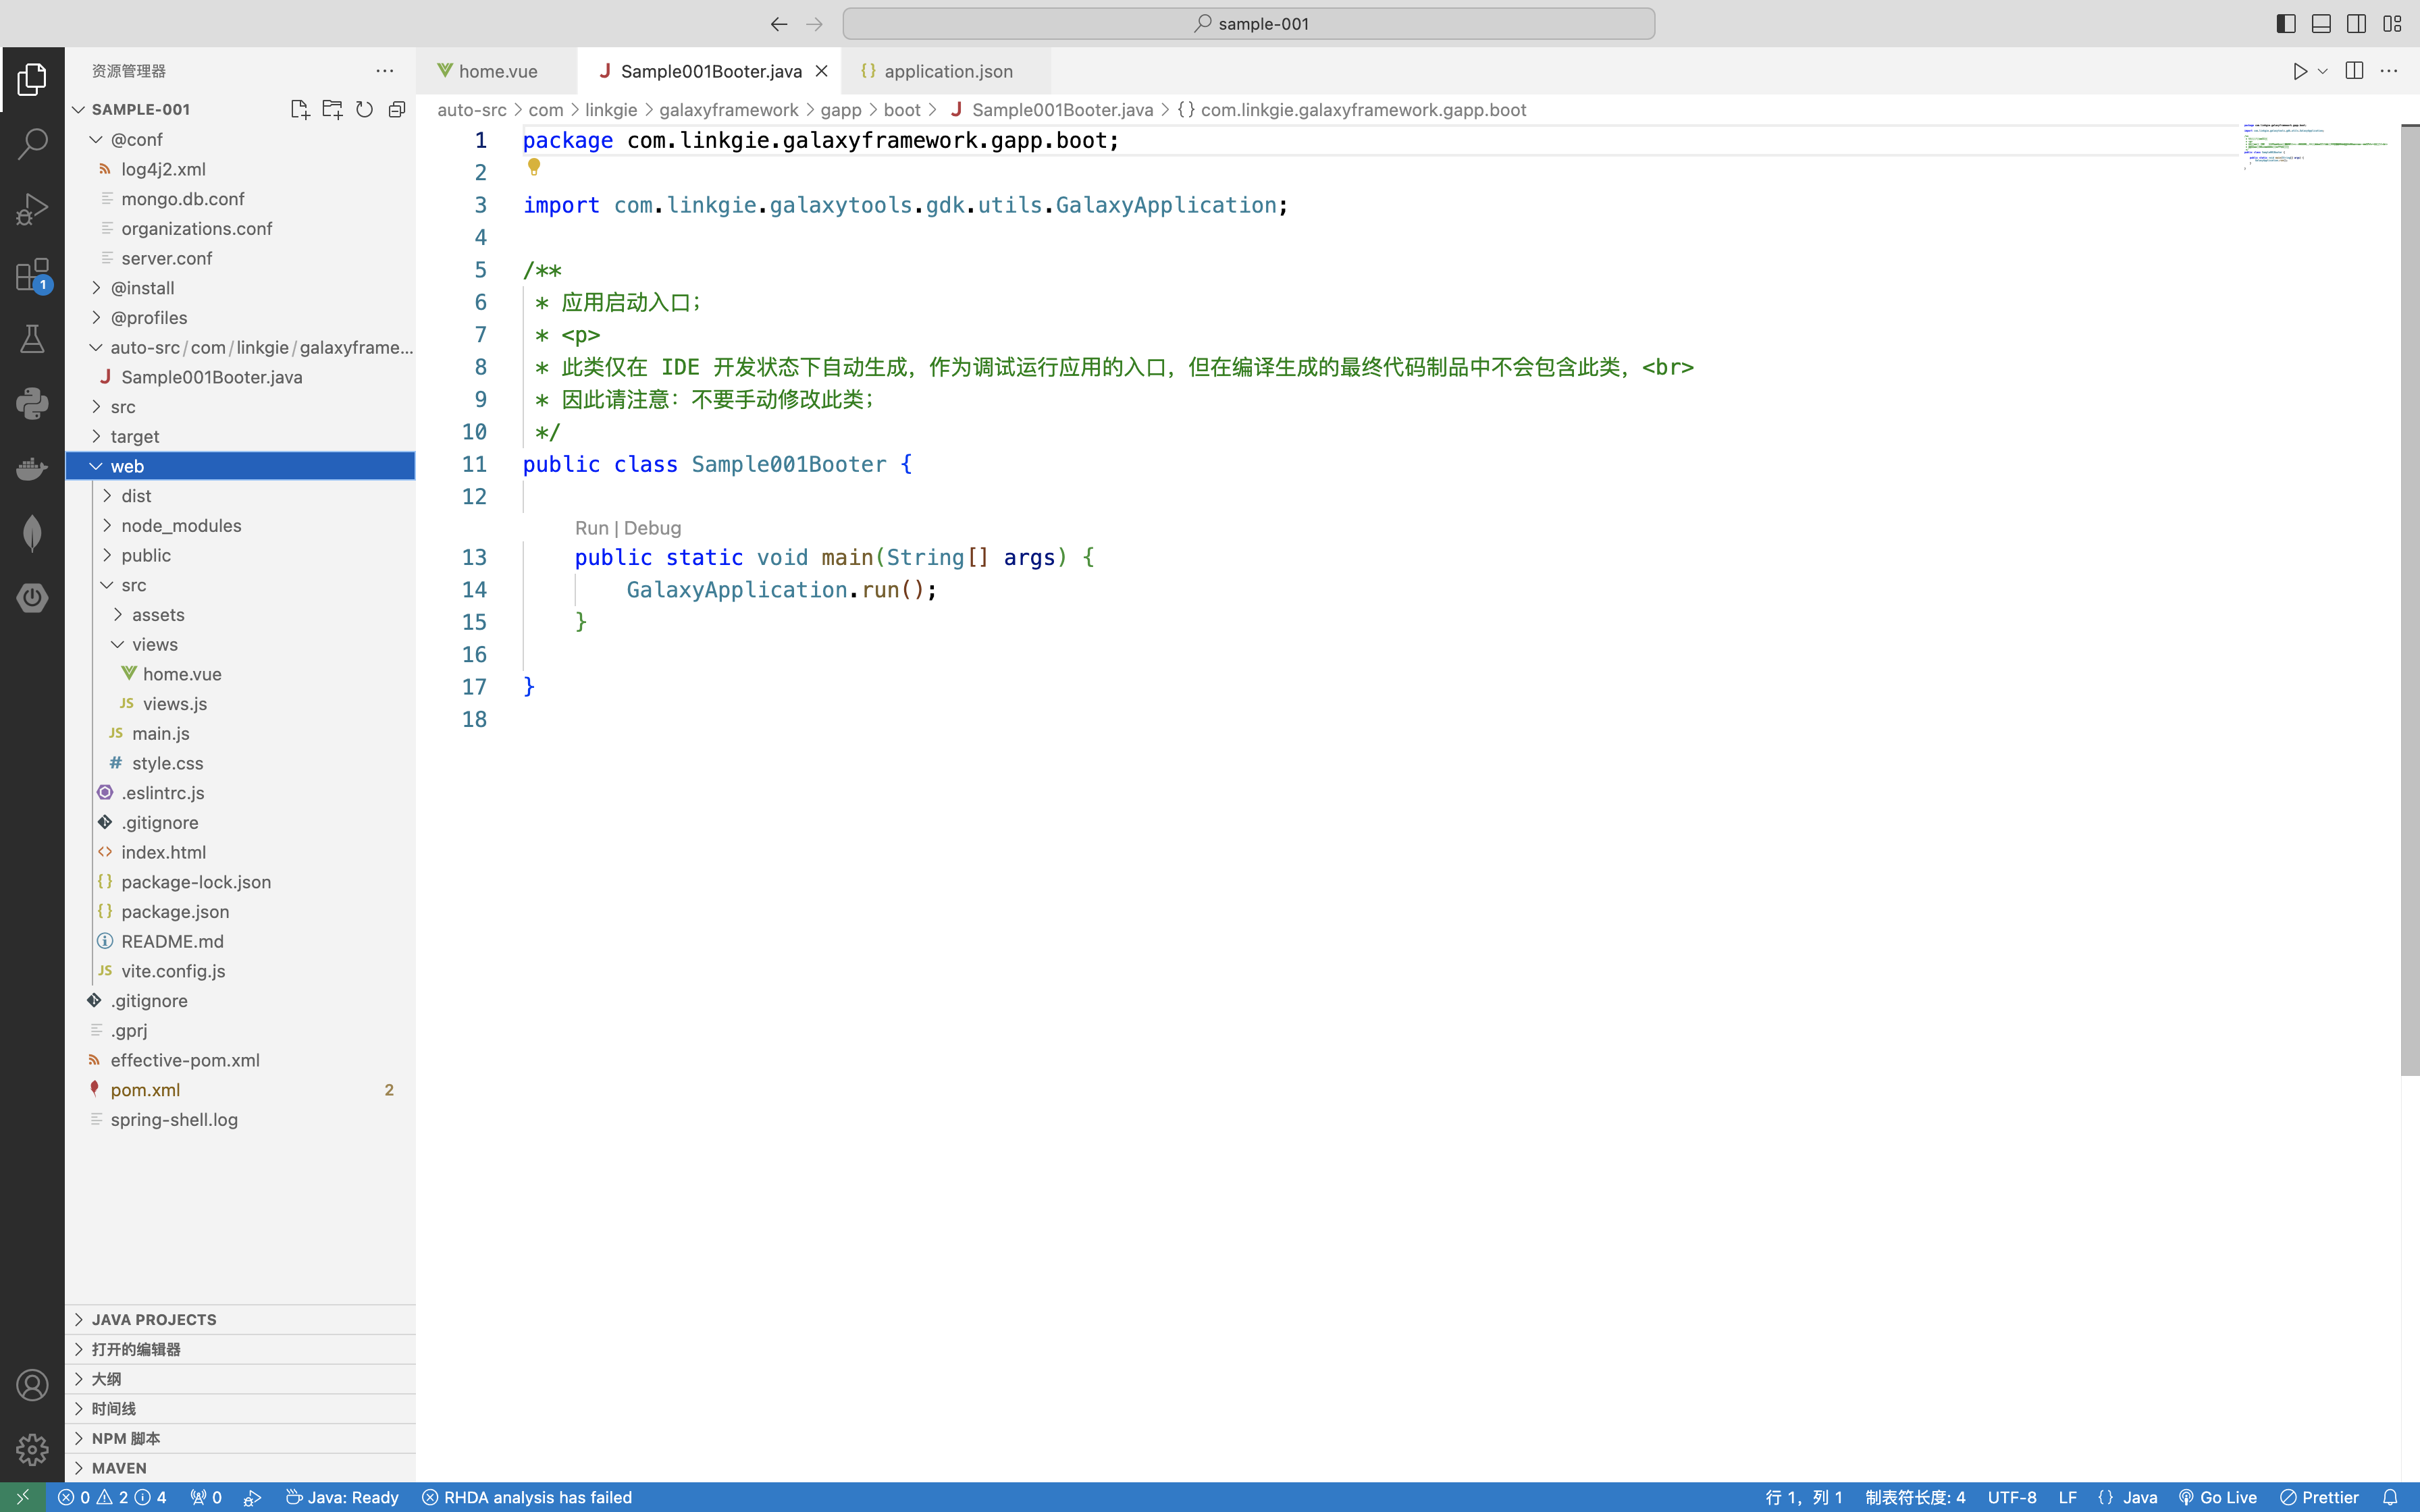The height and width of the screenshot is (1512, 2420).
Task: Toggle Go Live server
Action: point(2218,1497)
